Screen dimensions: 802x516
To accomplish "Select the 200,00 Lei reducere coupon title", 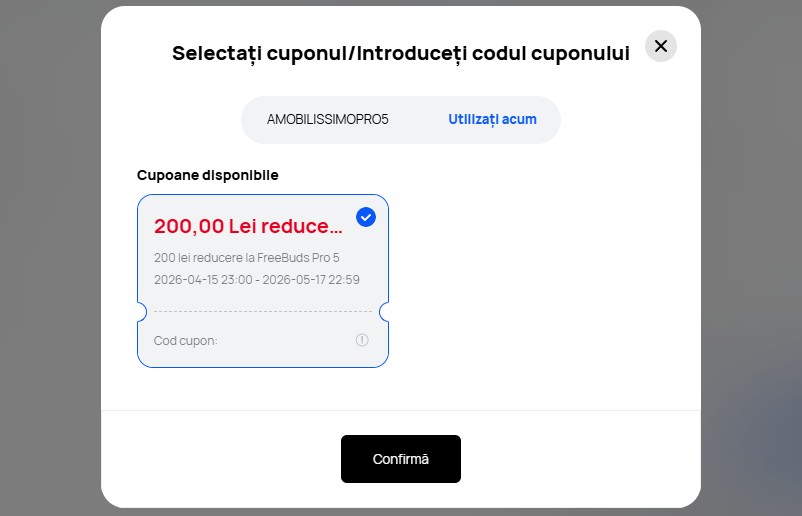I will tap(248, 226).
